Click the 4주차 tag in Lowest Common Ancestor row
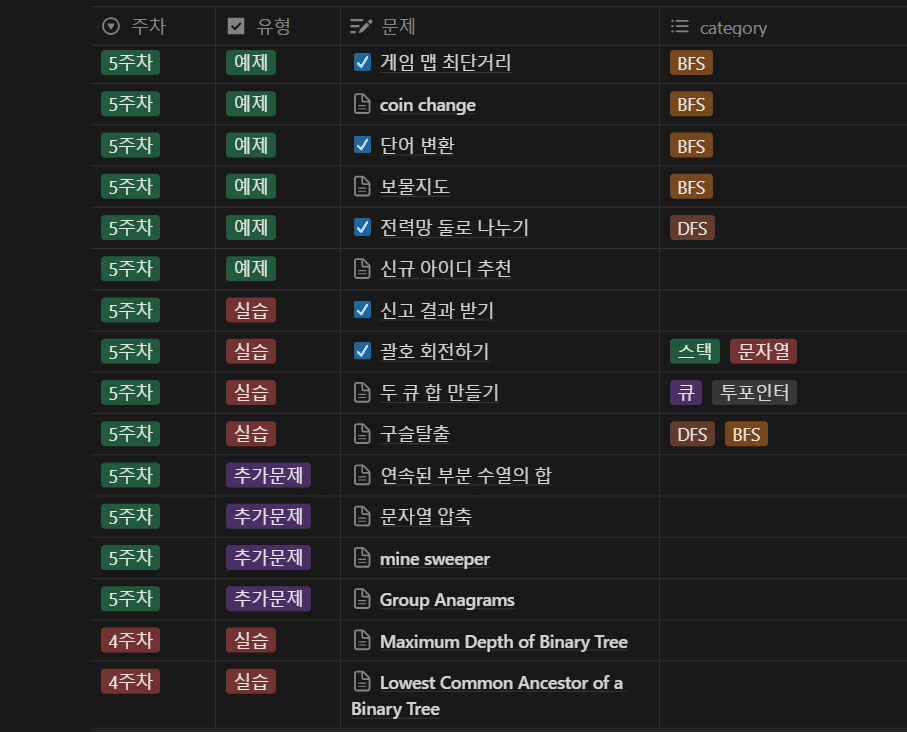The image size is (907, 732). tap(131, 681)
